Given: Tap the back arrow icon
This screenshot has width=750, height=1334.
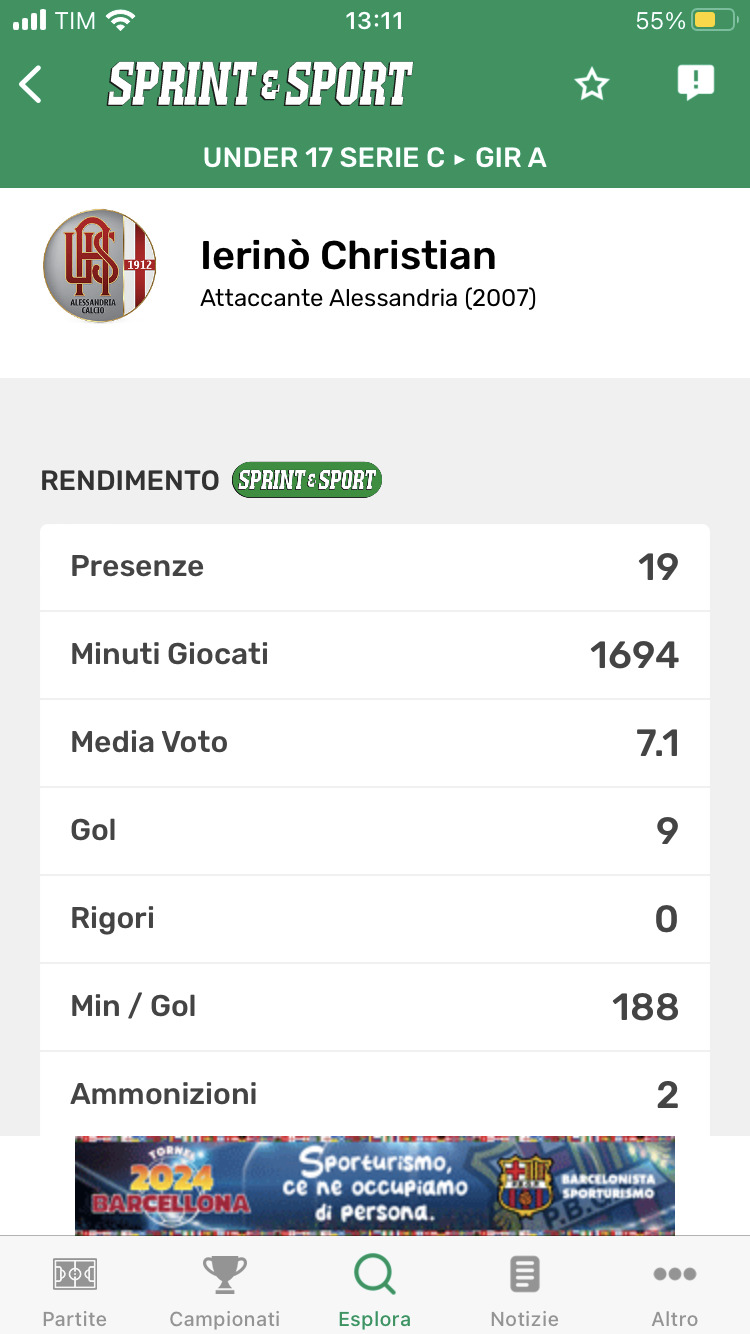Looking at the screenshot, I should 31,85.
